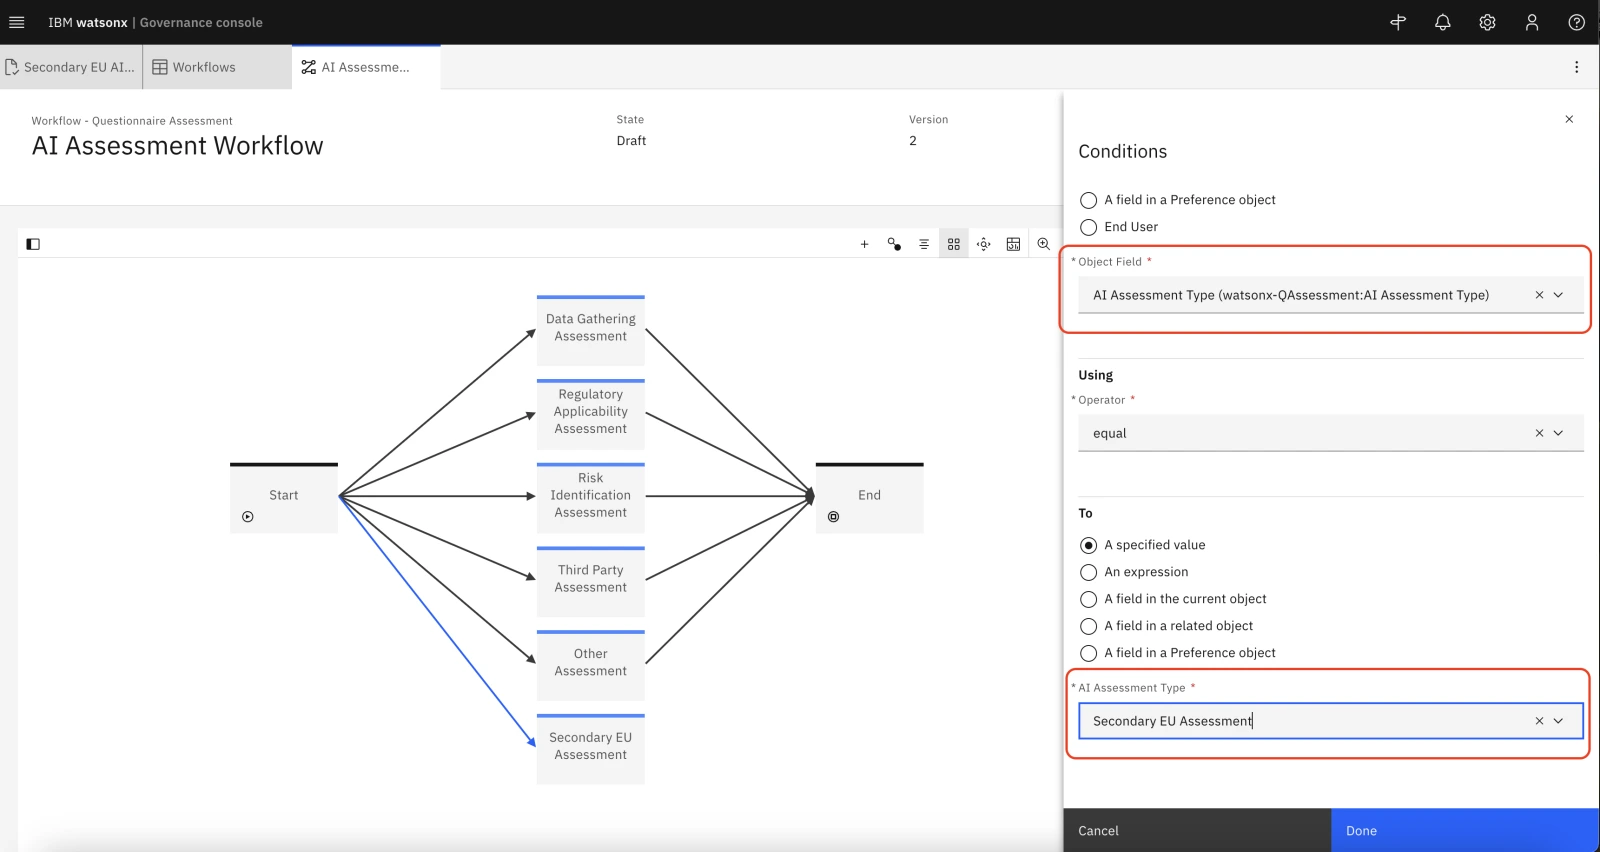Open the notifications bell

1442,22
